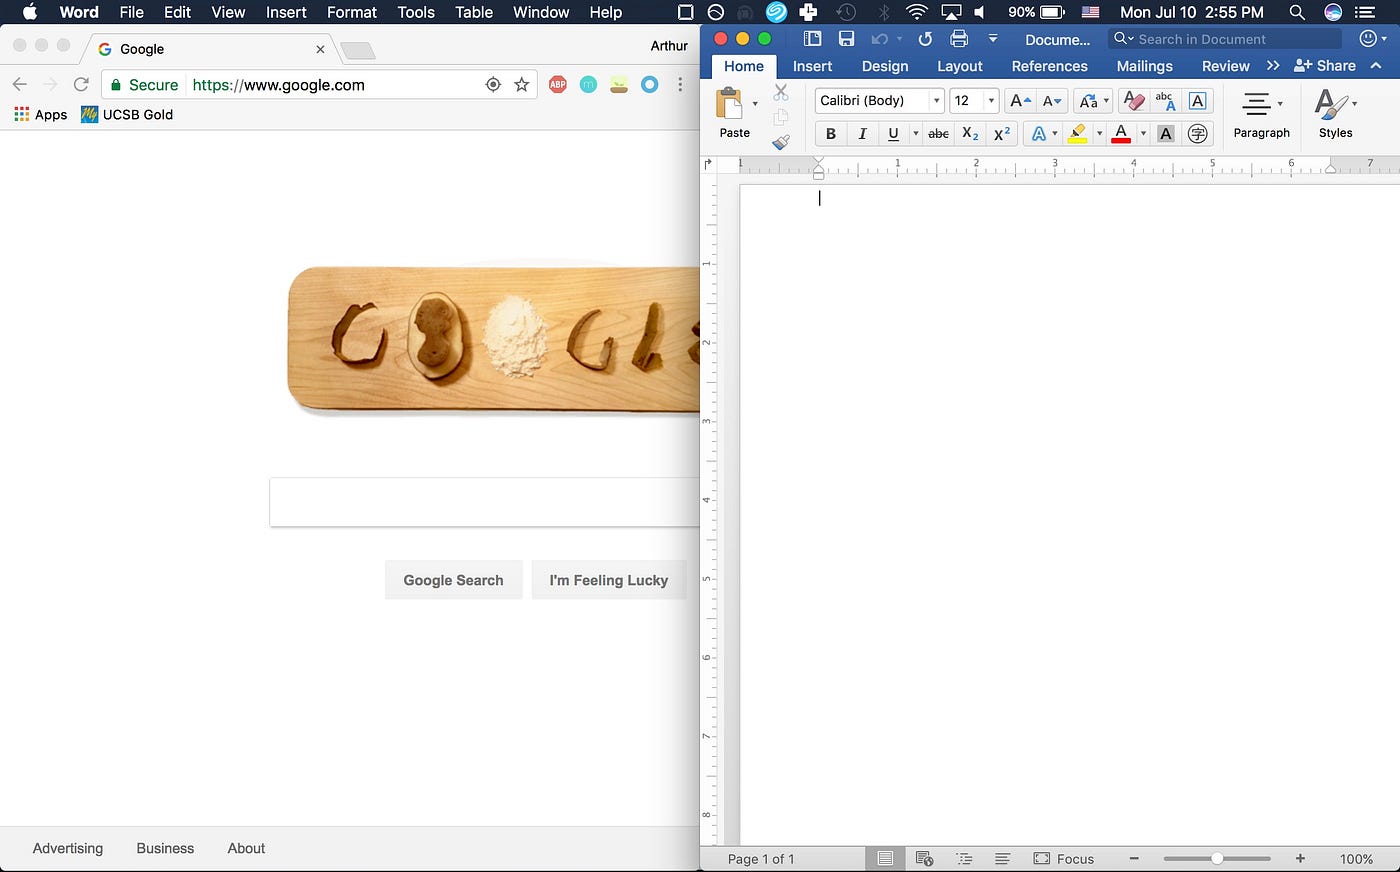Click the Undo arrow in Word's title bar
The image size is (1400, 872).
tap(879, 39)
